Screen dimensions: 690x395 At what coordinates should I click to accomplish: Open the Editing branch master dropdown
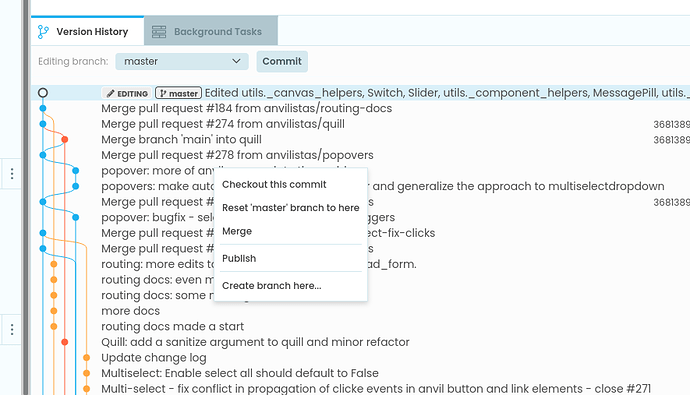click(x=182, y=61)
